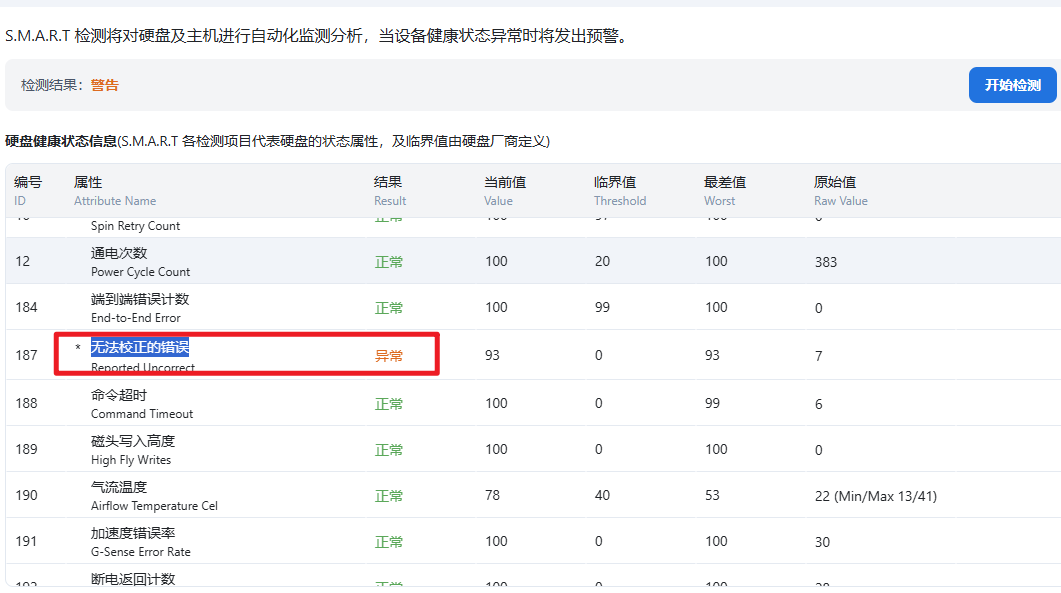1061x593 pixels.
Task: Click the 警告 detection result text
Action: [105, 85]
